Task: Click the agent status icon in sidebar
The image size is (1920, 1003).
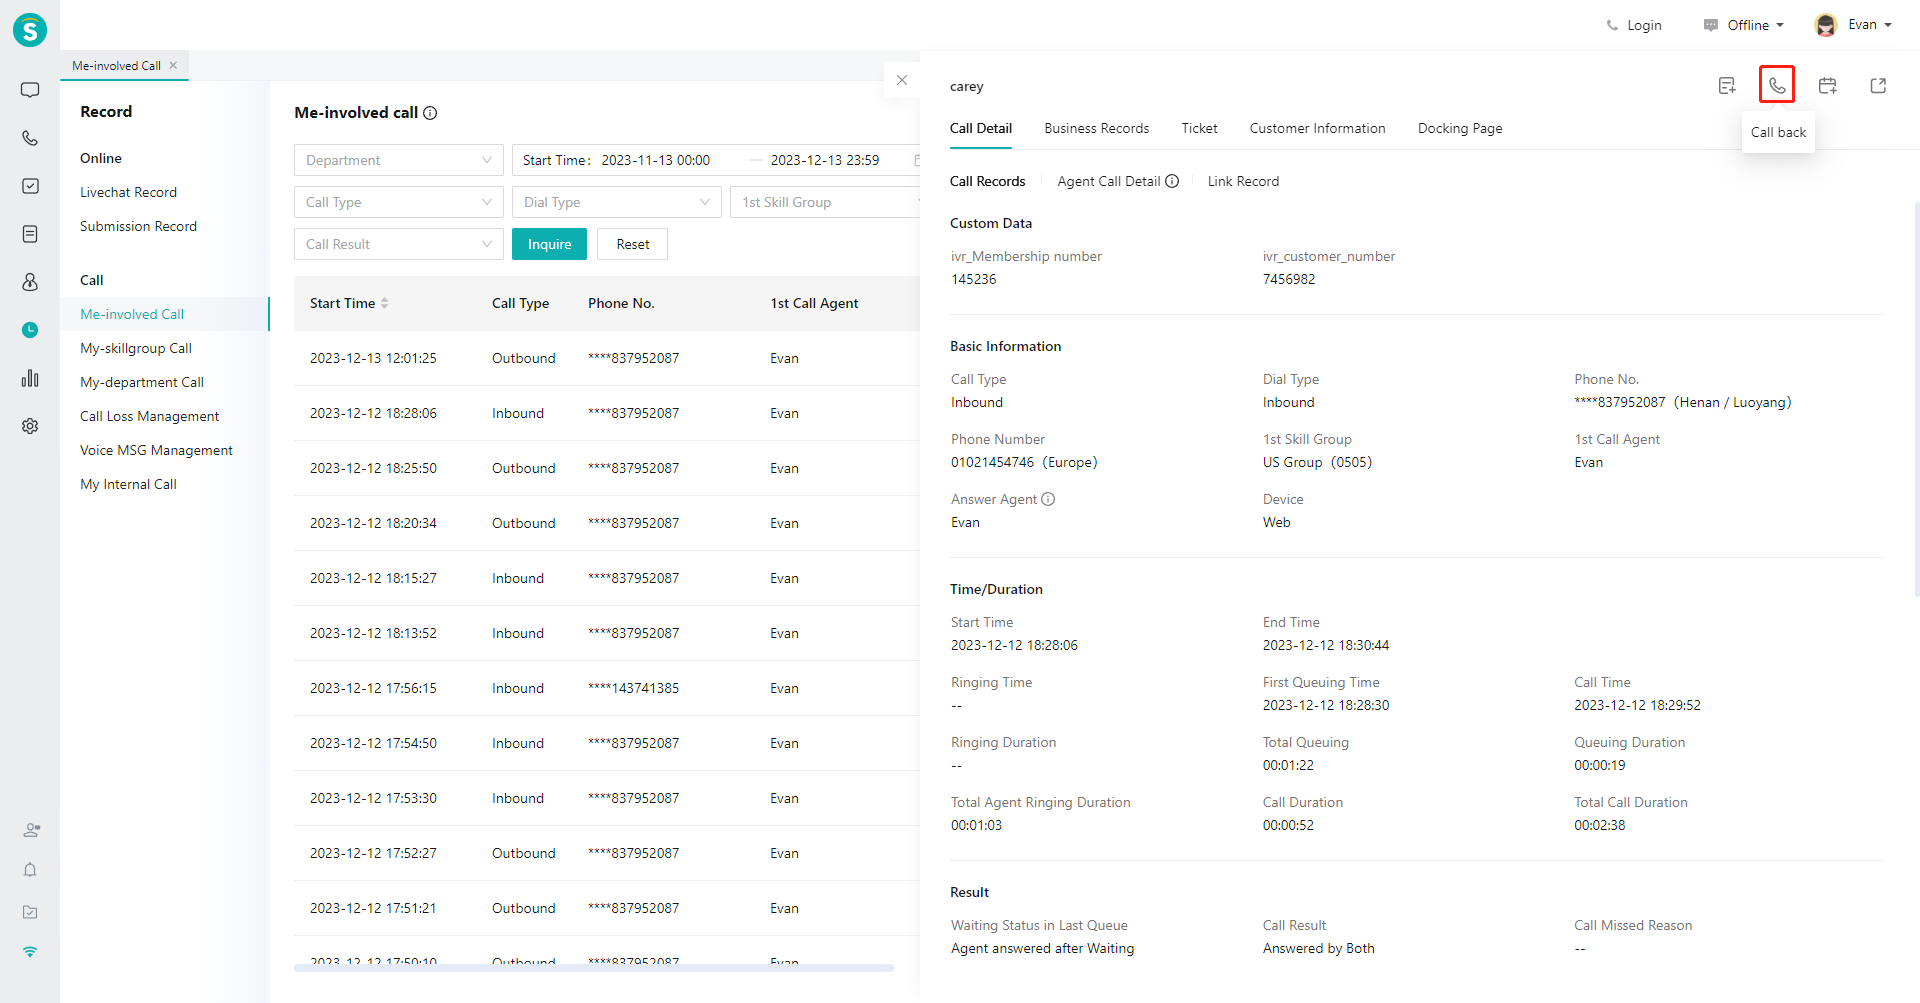Action: click(31, 830)
